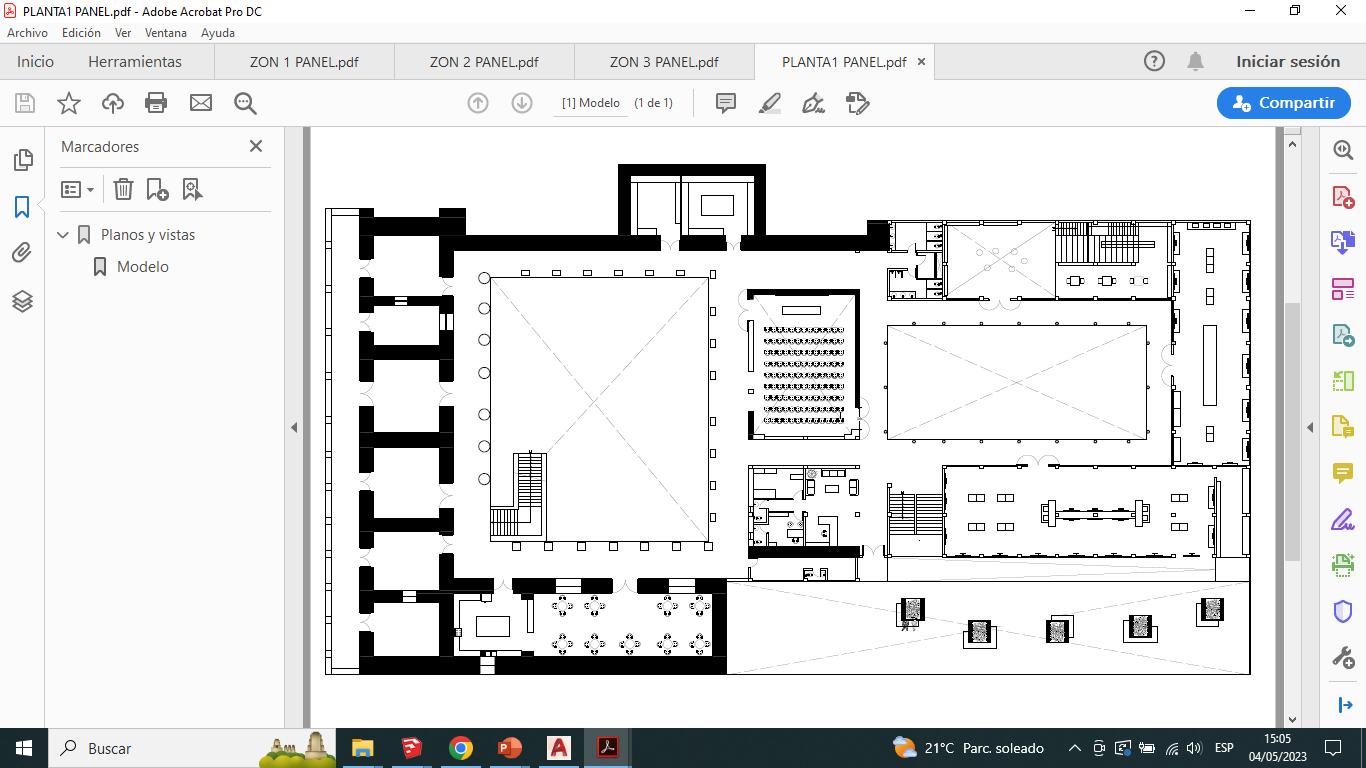
Task: Add a star bookmark to this file
Action: pyautogui.click(x=69, y=103)
